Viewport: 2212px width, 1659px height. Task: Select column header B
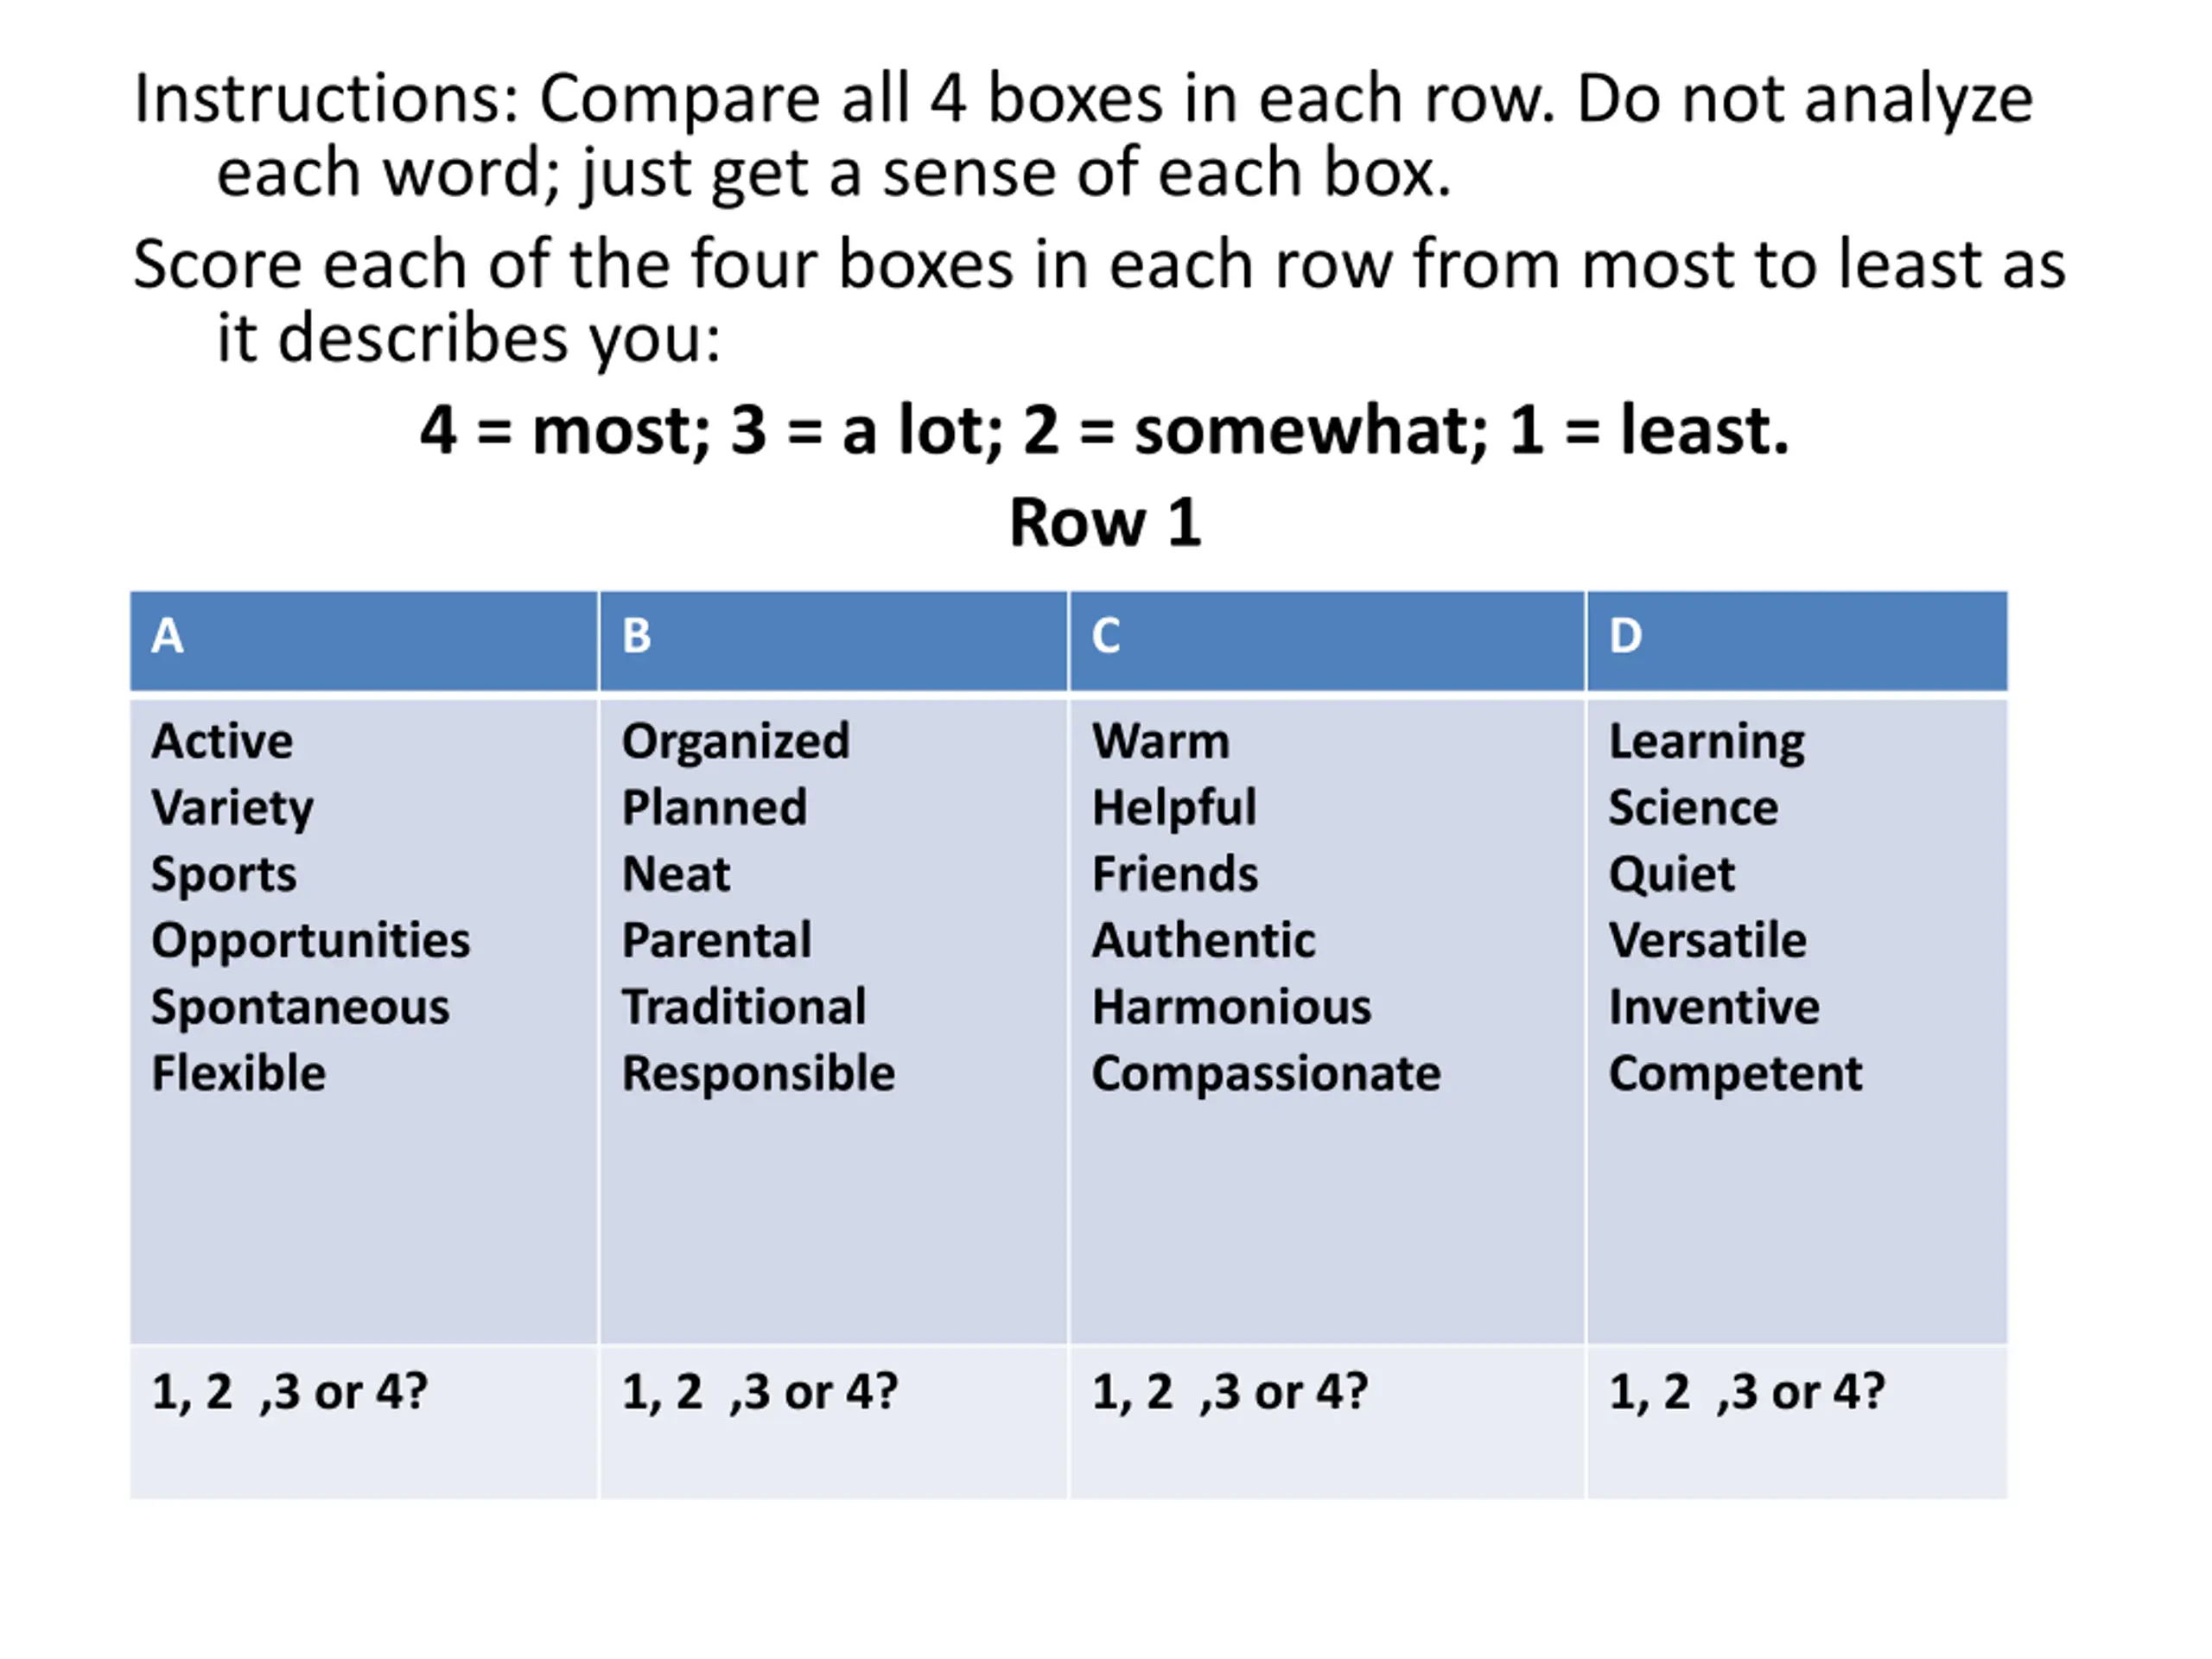833,640
